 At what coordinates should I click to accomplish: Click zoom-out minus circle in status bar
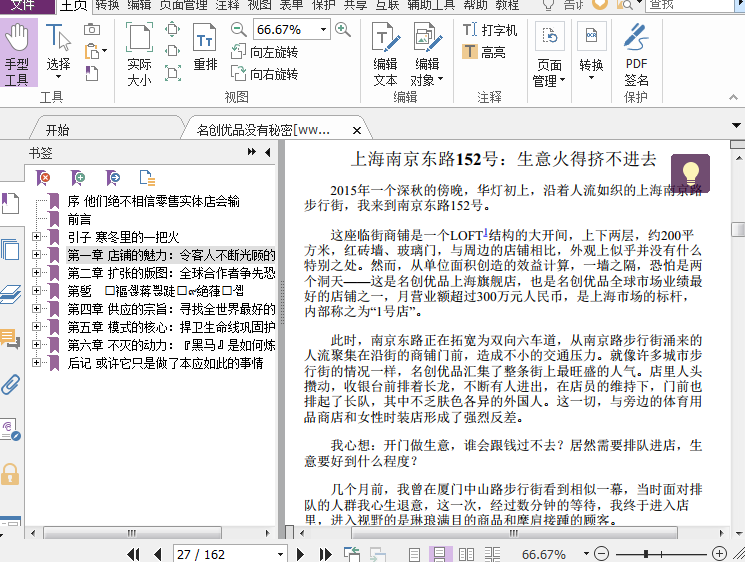point(602,553)
